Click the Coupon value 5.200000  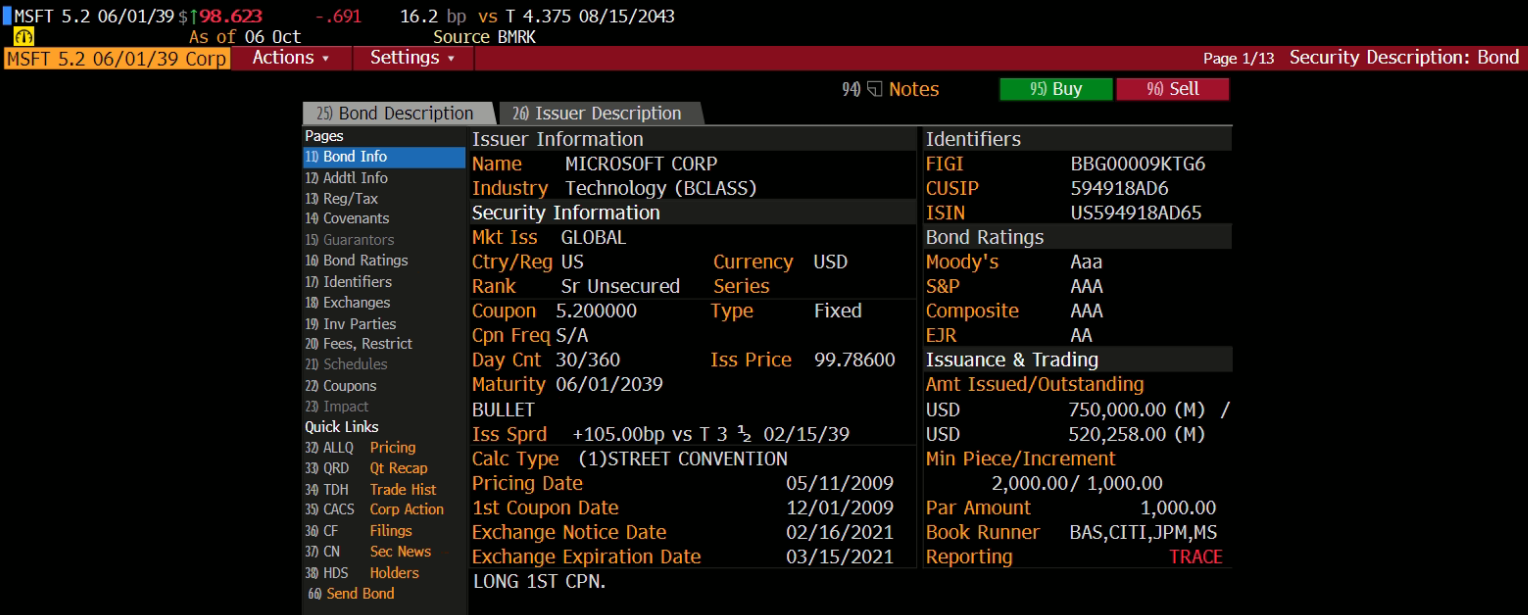pos(596,311)
